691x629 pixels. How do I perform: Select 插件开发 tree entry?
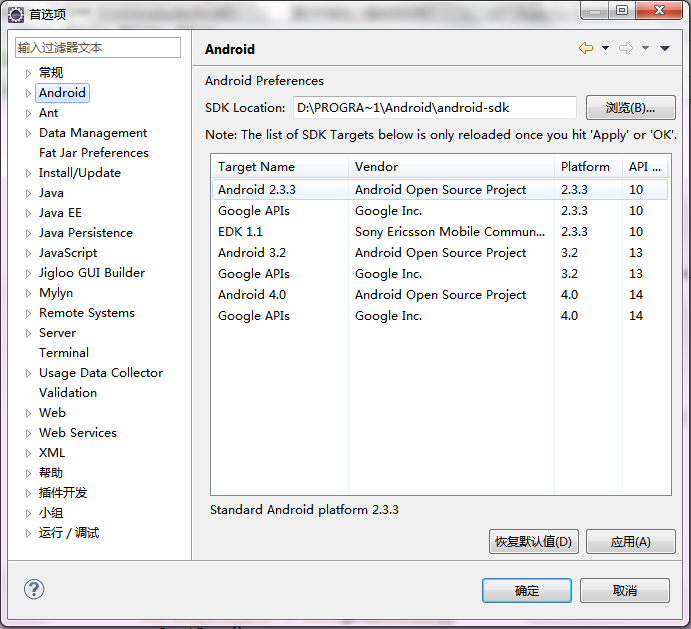click(x=63, y=493)
